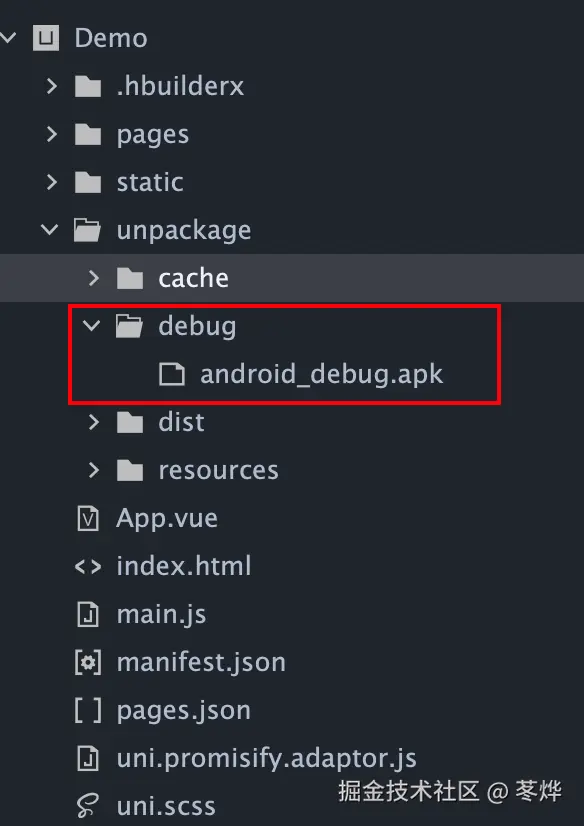Screen dimensions: 584x826
Task: Click the blank file icon of android_debug.apk
Action: click(172, 375)
